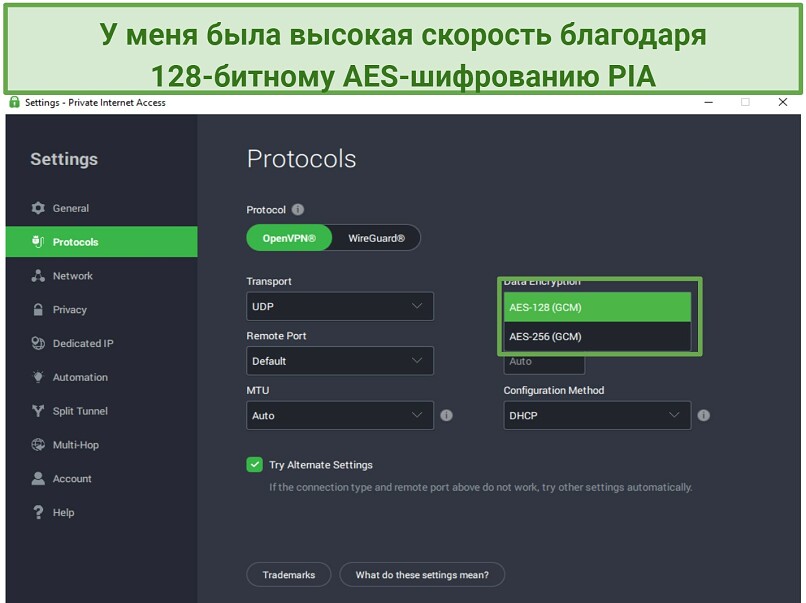Click the Network nodes icon
The width and height of the screenshot is (806, 603).
[x=38, y=276]
